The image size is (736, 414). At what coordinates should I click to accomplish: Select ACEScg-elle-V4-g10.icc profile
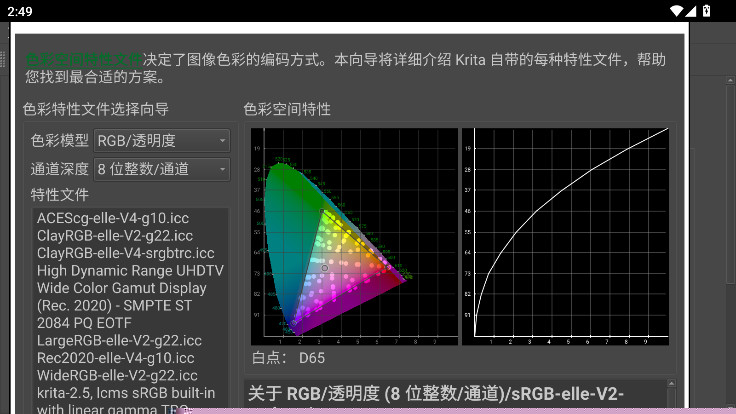[x=113, y=217]
